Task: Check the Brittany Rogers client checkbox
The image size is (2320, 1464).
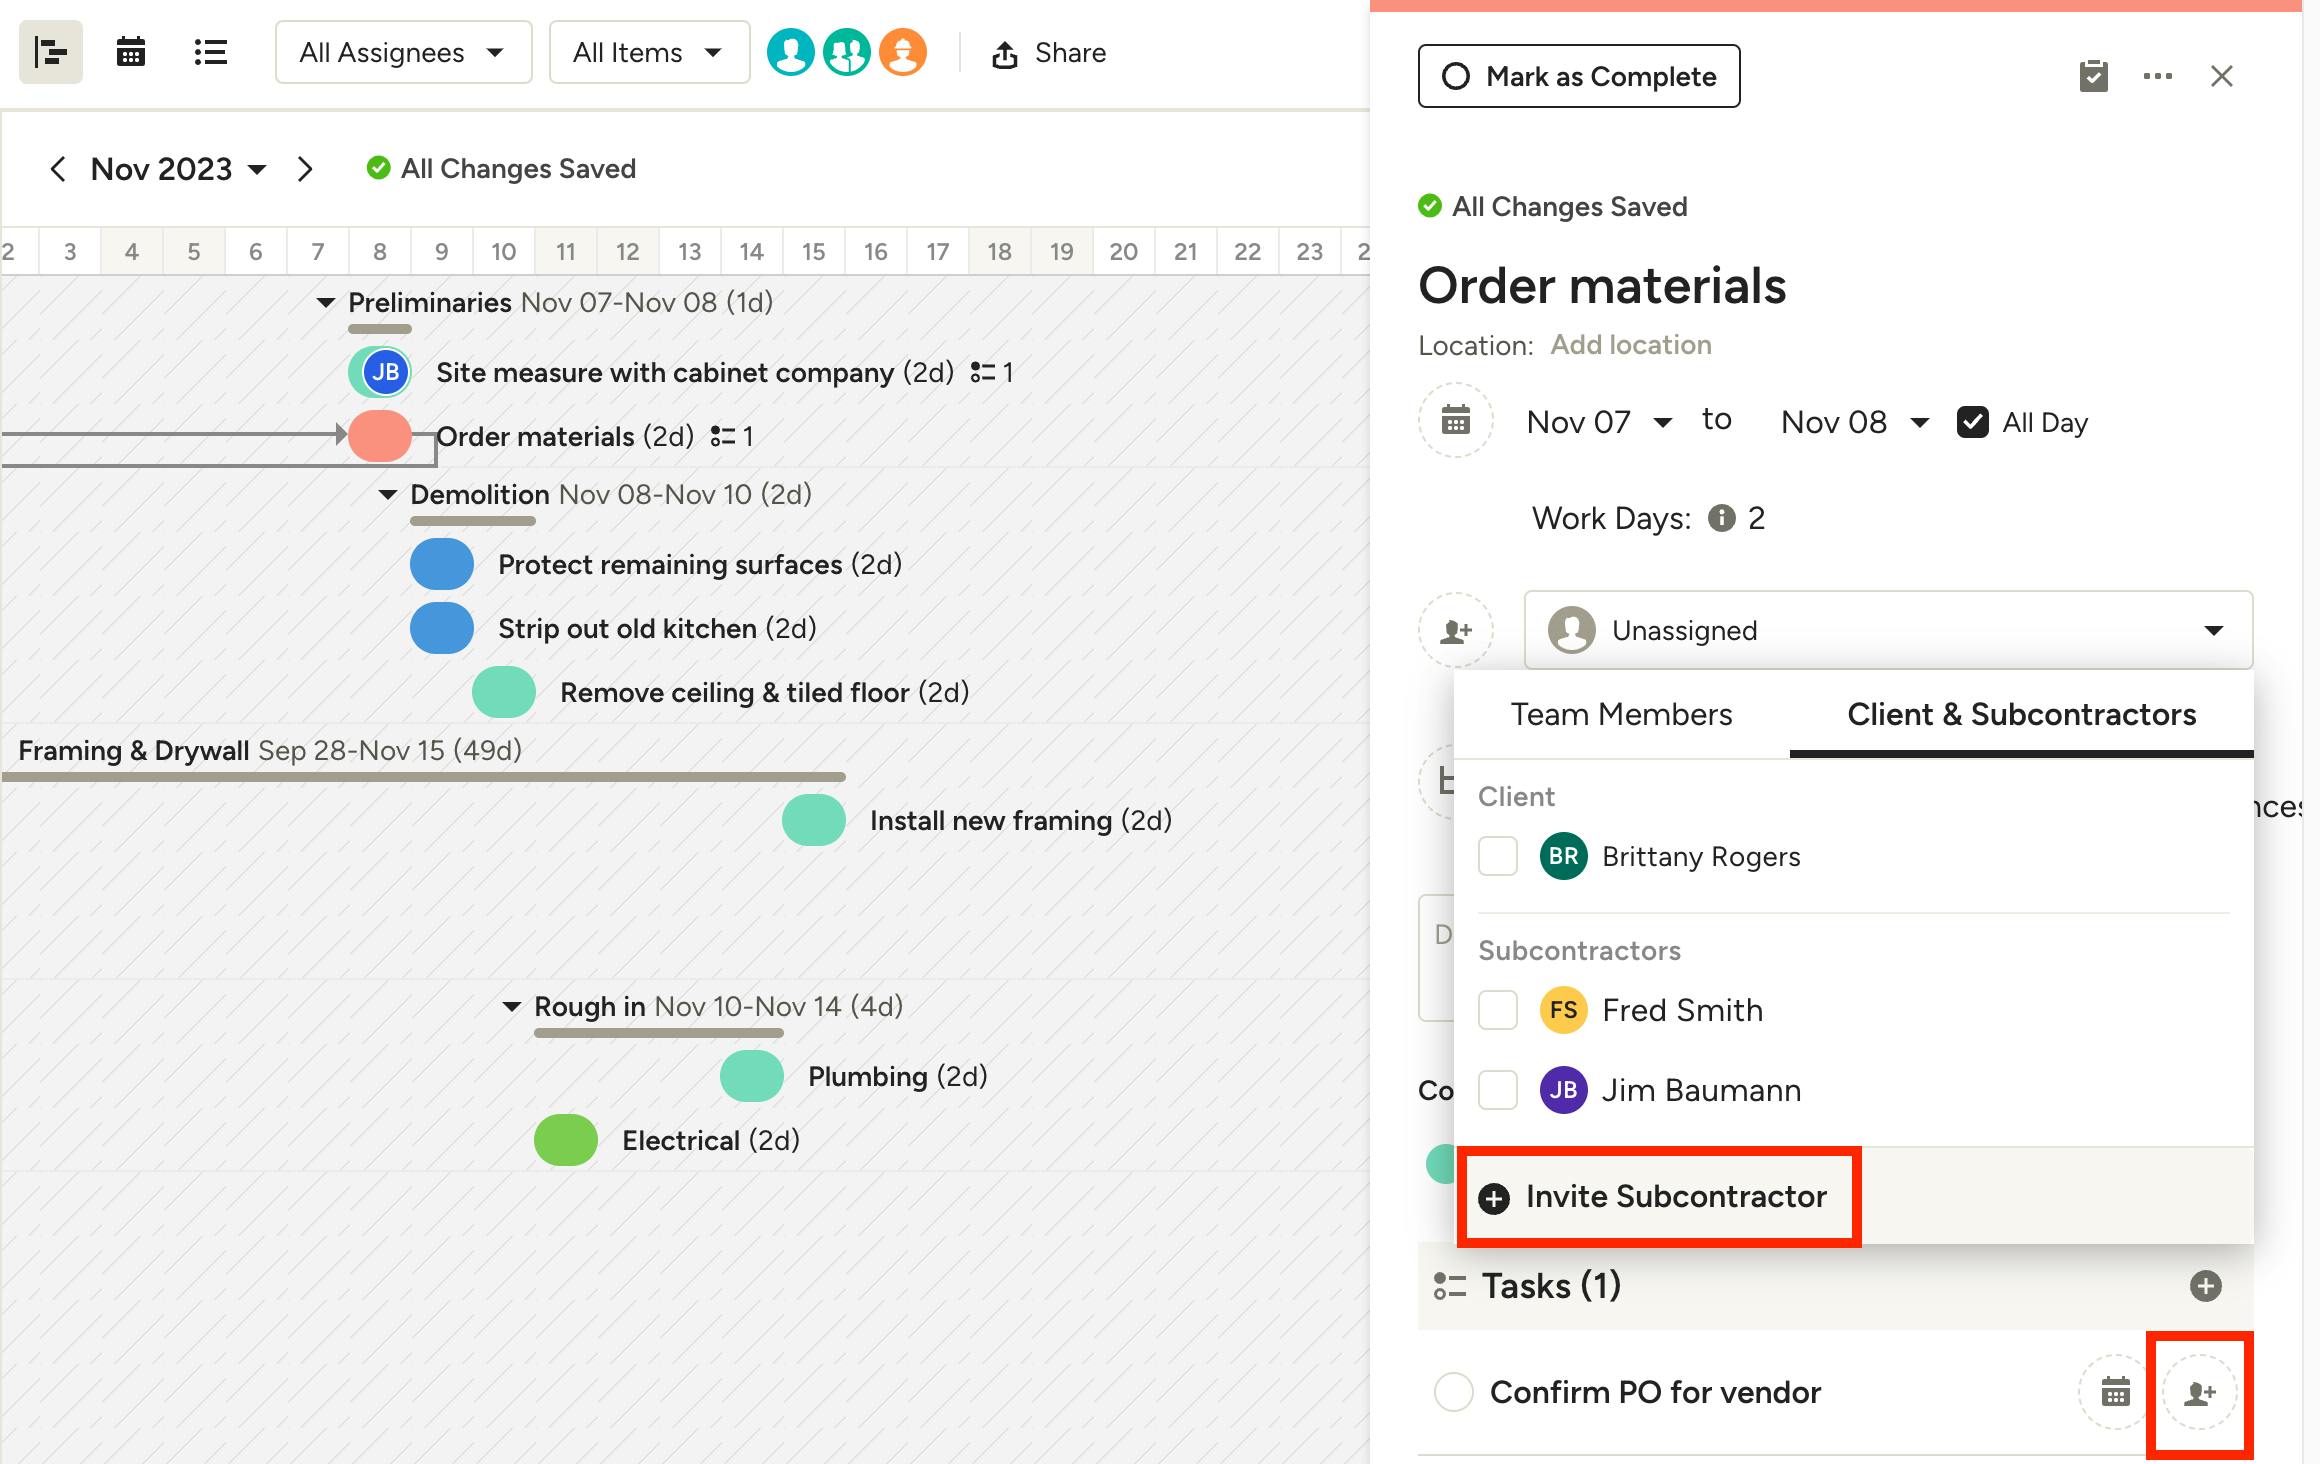Action: [1497, 856]
